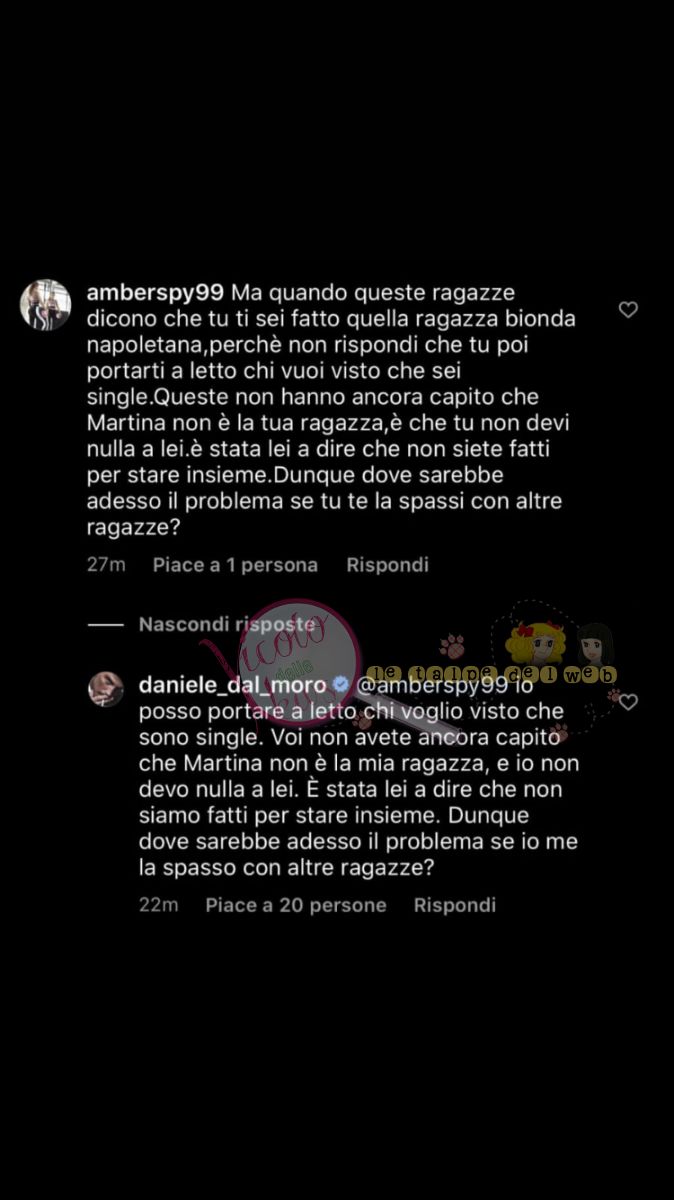Viewport: 674px width, 1200px height.
Task: Reply to amberspy99's comment via Rispondi
Action: (x=387, y=565)
